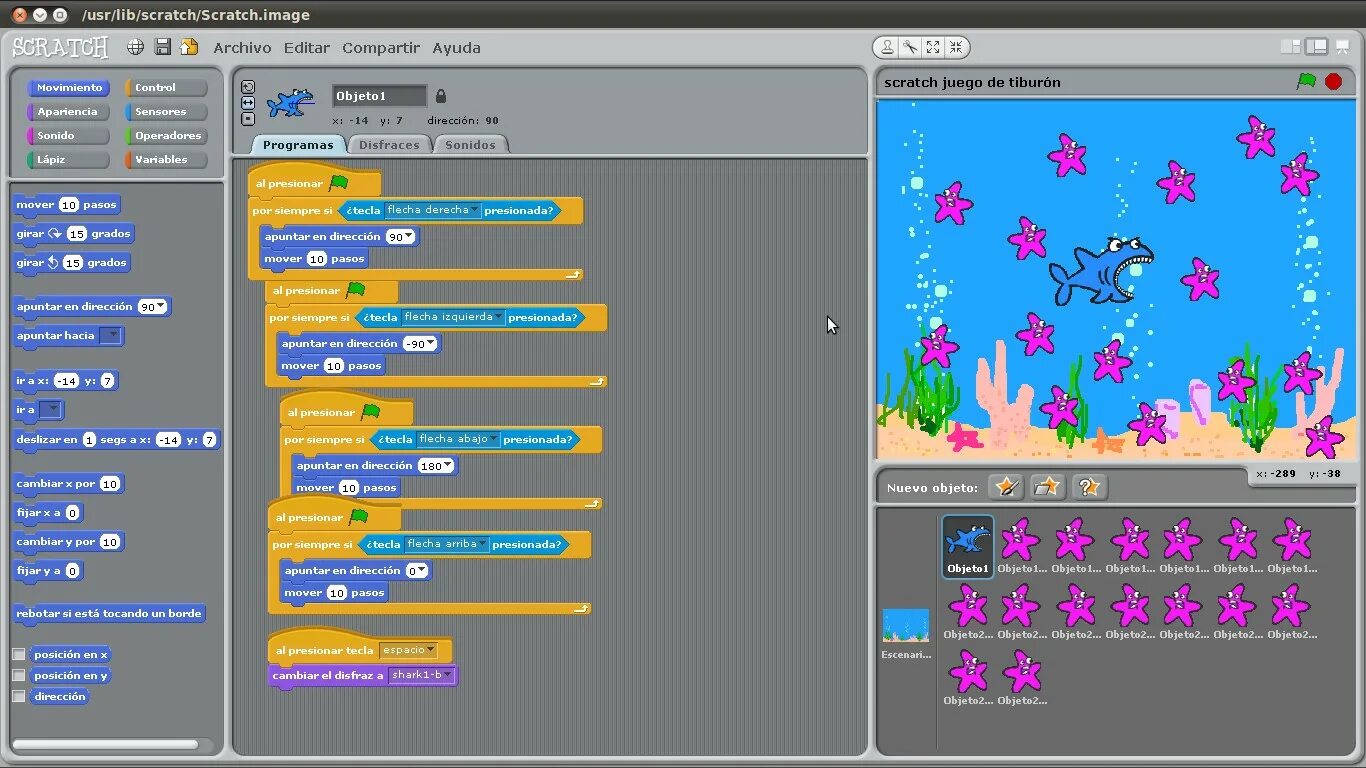The width and height of the screenshot is (1366, 768).
Task: Click the 'scratch juego de tiburón' project title
Action: pos(972,82)
